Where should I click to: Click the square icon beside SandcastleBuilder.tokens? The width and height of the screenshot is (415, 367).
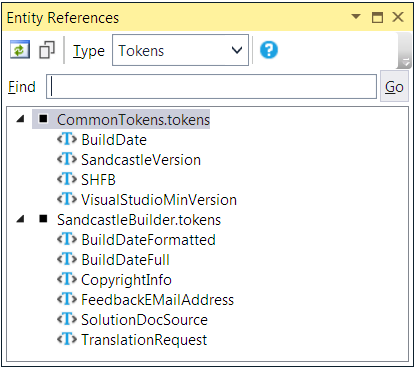point(43,219)
